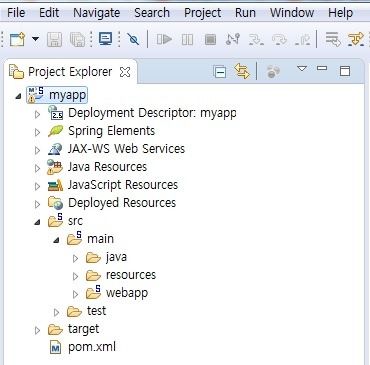Toggle Link with Editor icon
Screen dimensions: 370x365
[x=242, y=71]
